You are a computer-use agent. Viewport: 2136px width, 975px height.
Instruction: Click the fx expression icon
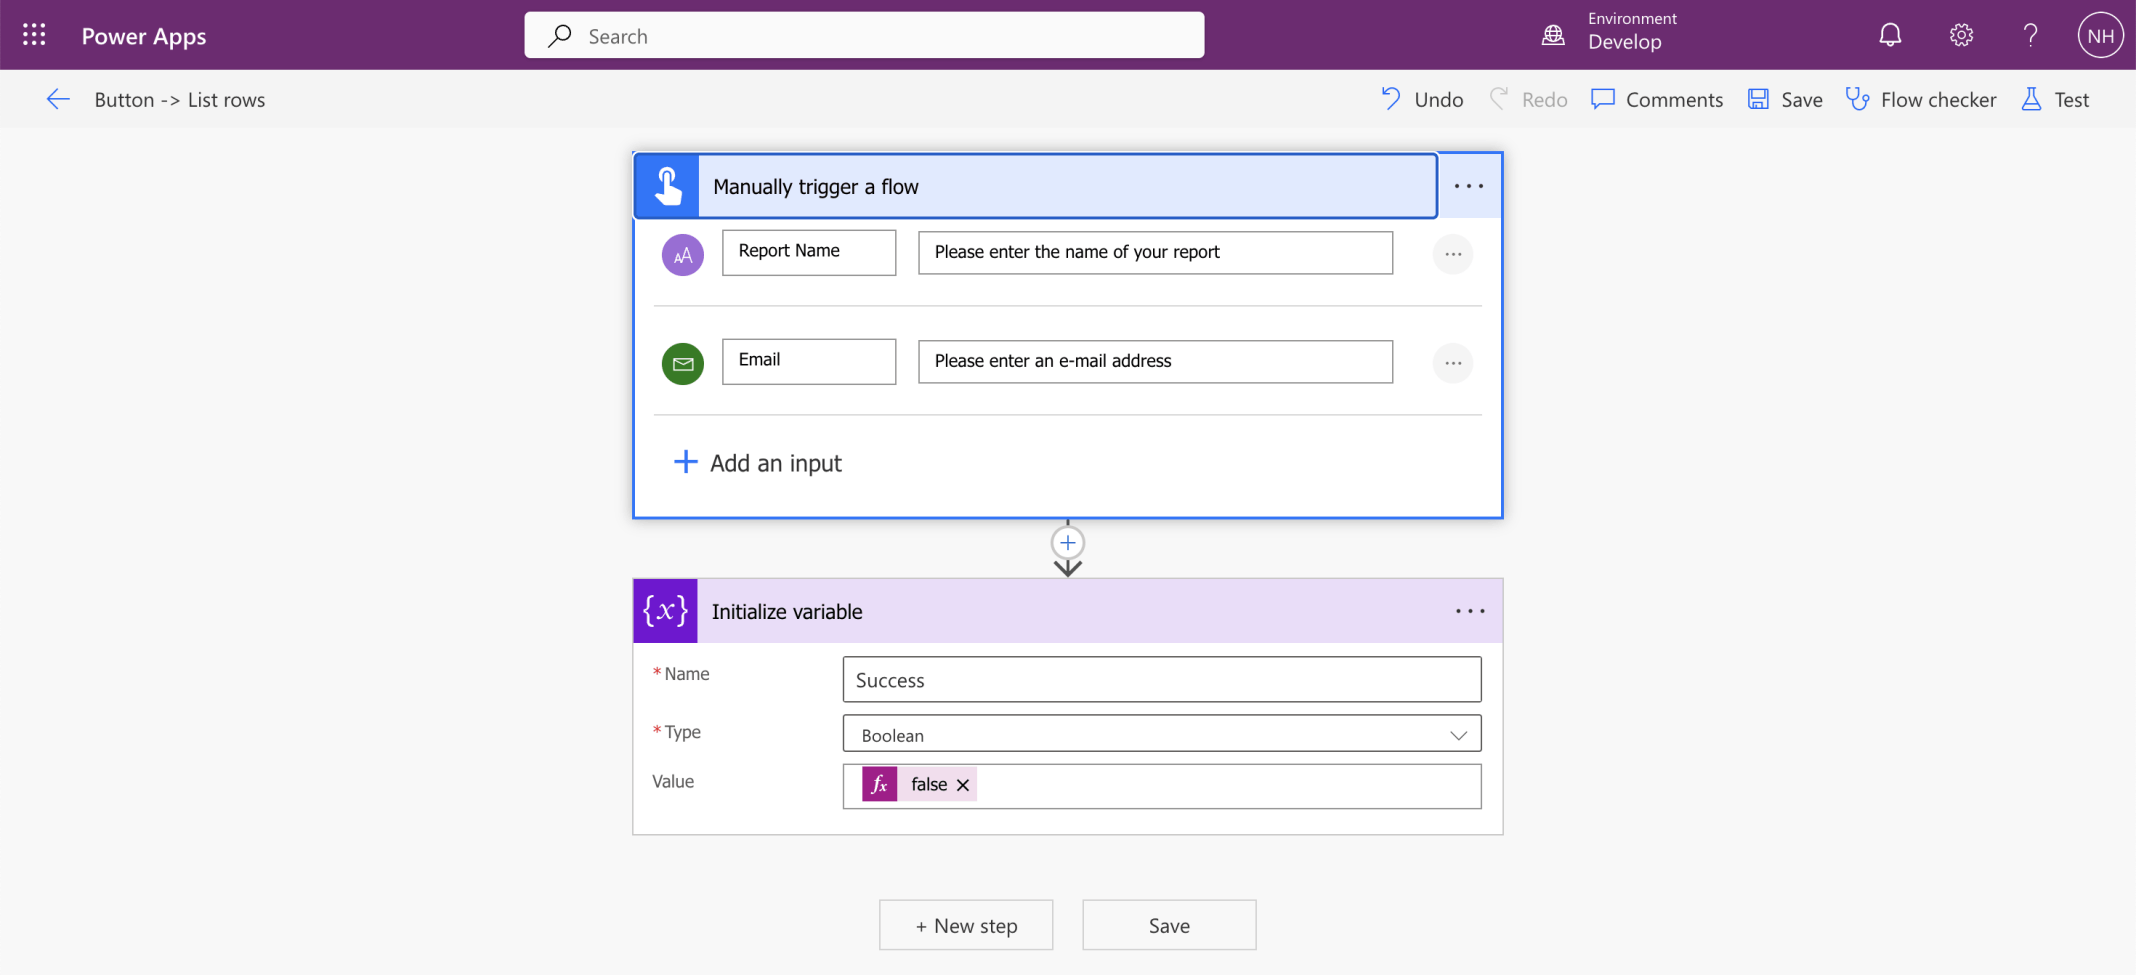tap(880, 785)
